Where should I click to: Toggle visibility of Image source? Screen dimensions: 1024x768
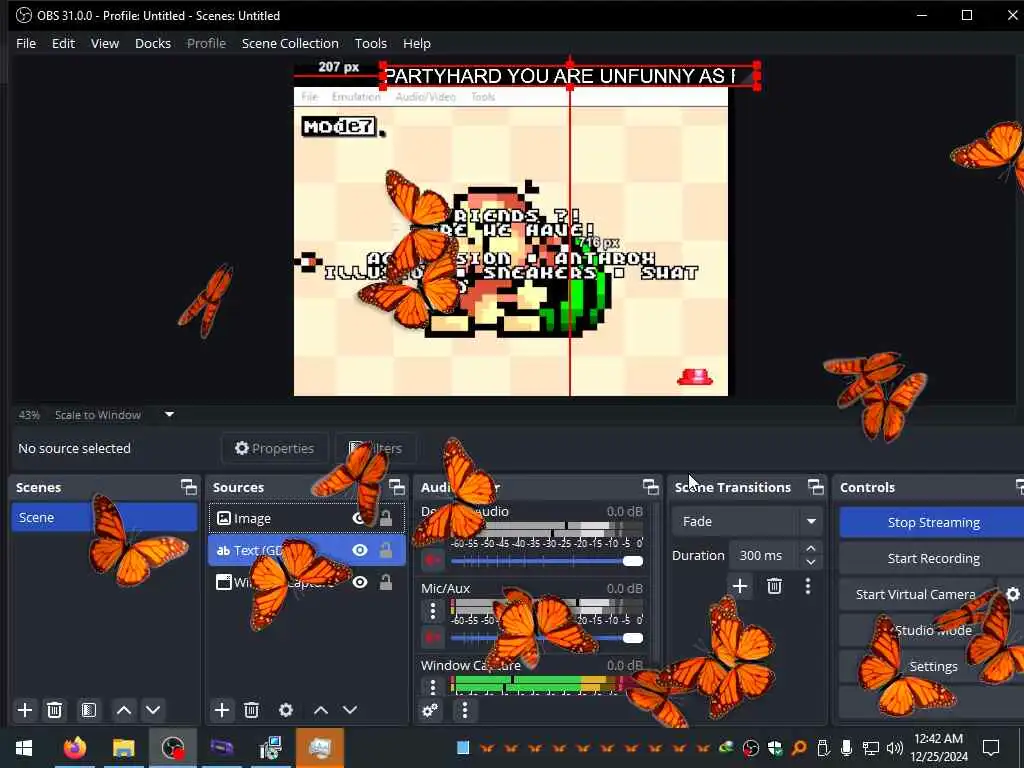tap(359, 519)
